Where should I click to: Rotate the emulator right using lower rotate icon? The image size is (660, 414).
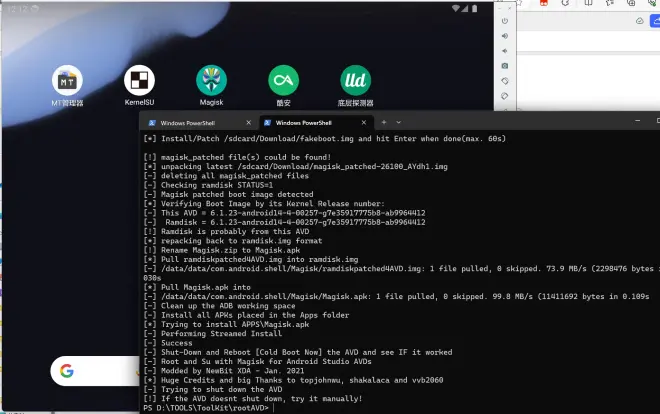pyautogui.click(x=505, y=96)
